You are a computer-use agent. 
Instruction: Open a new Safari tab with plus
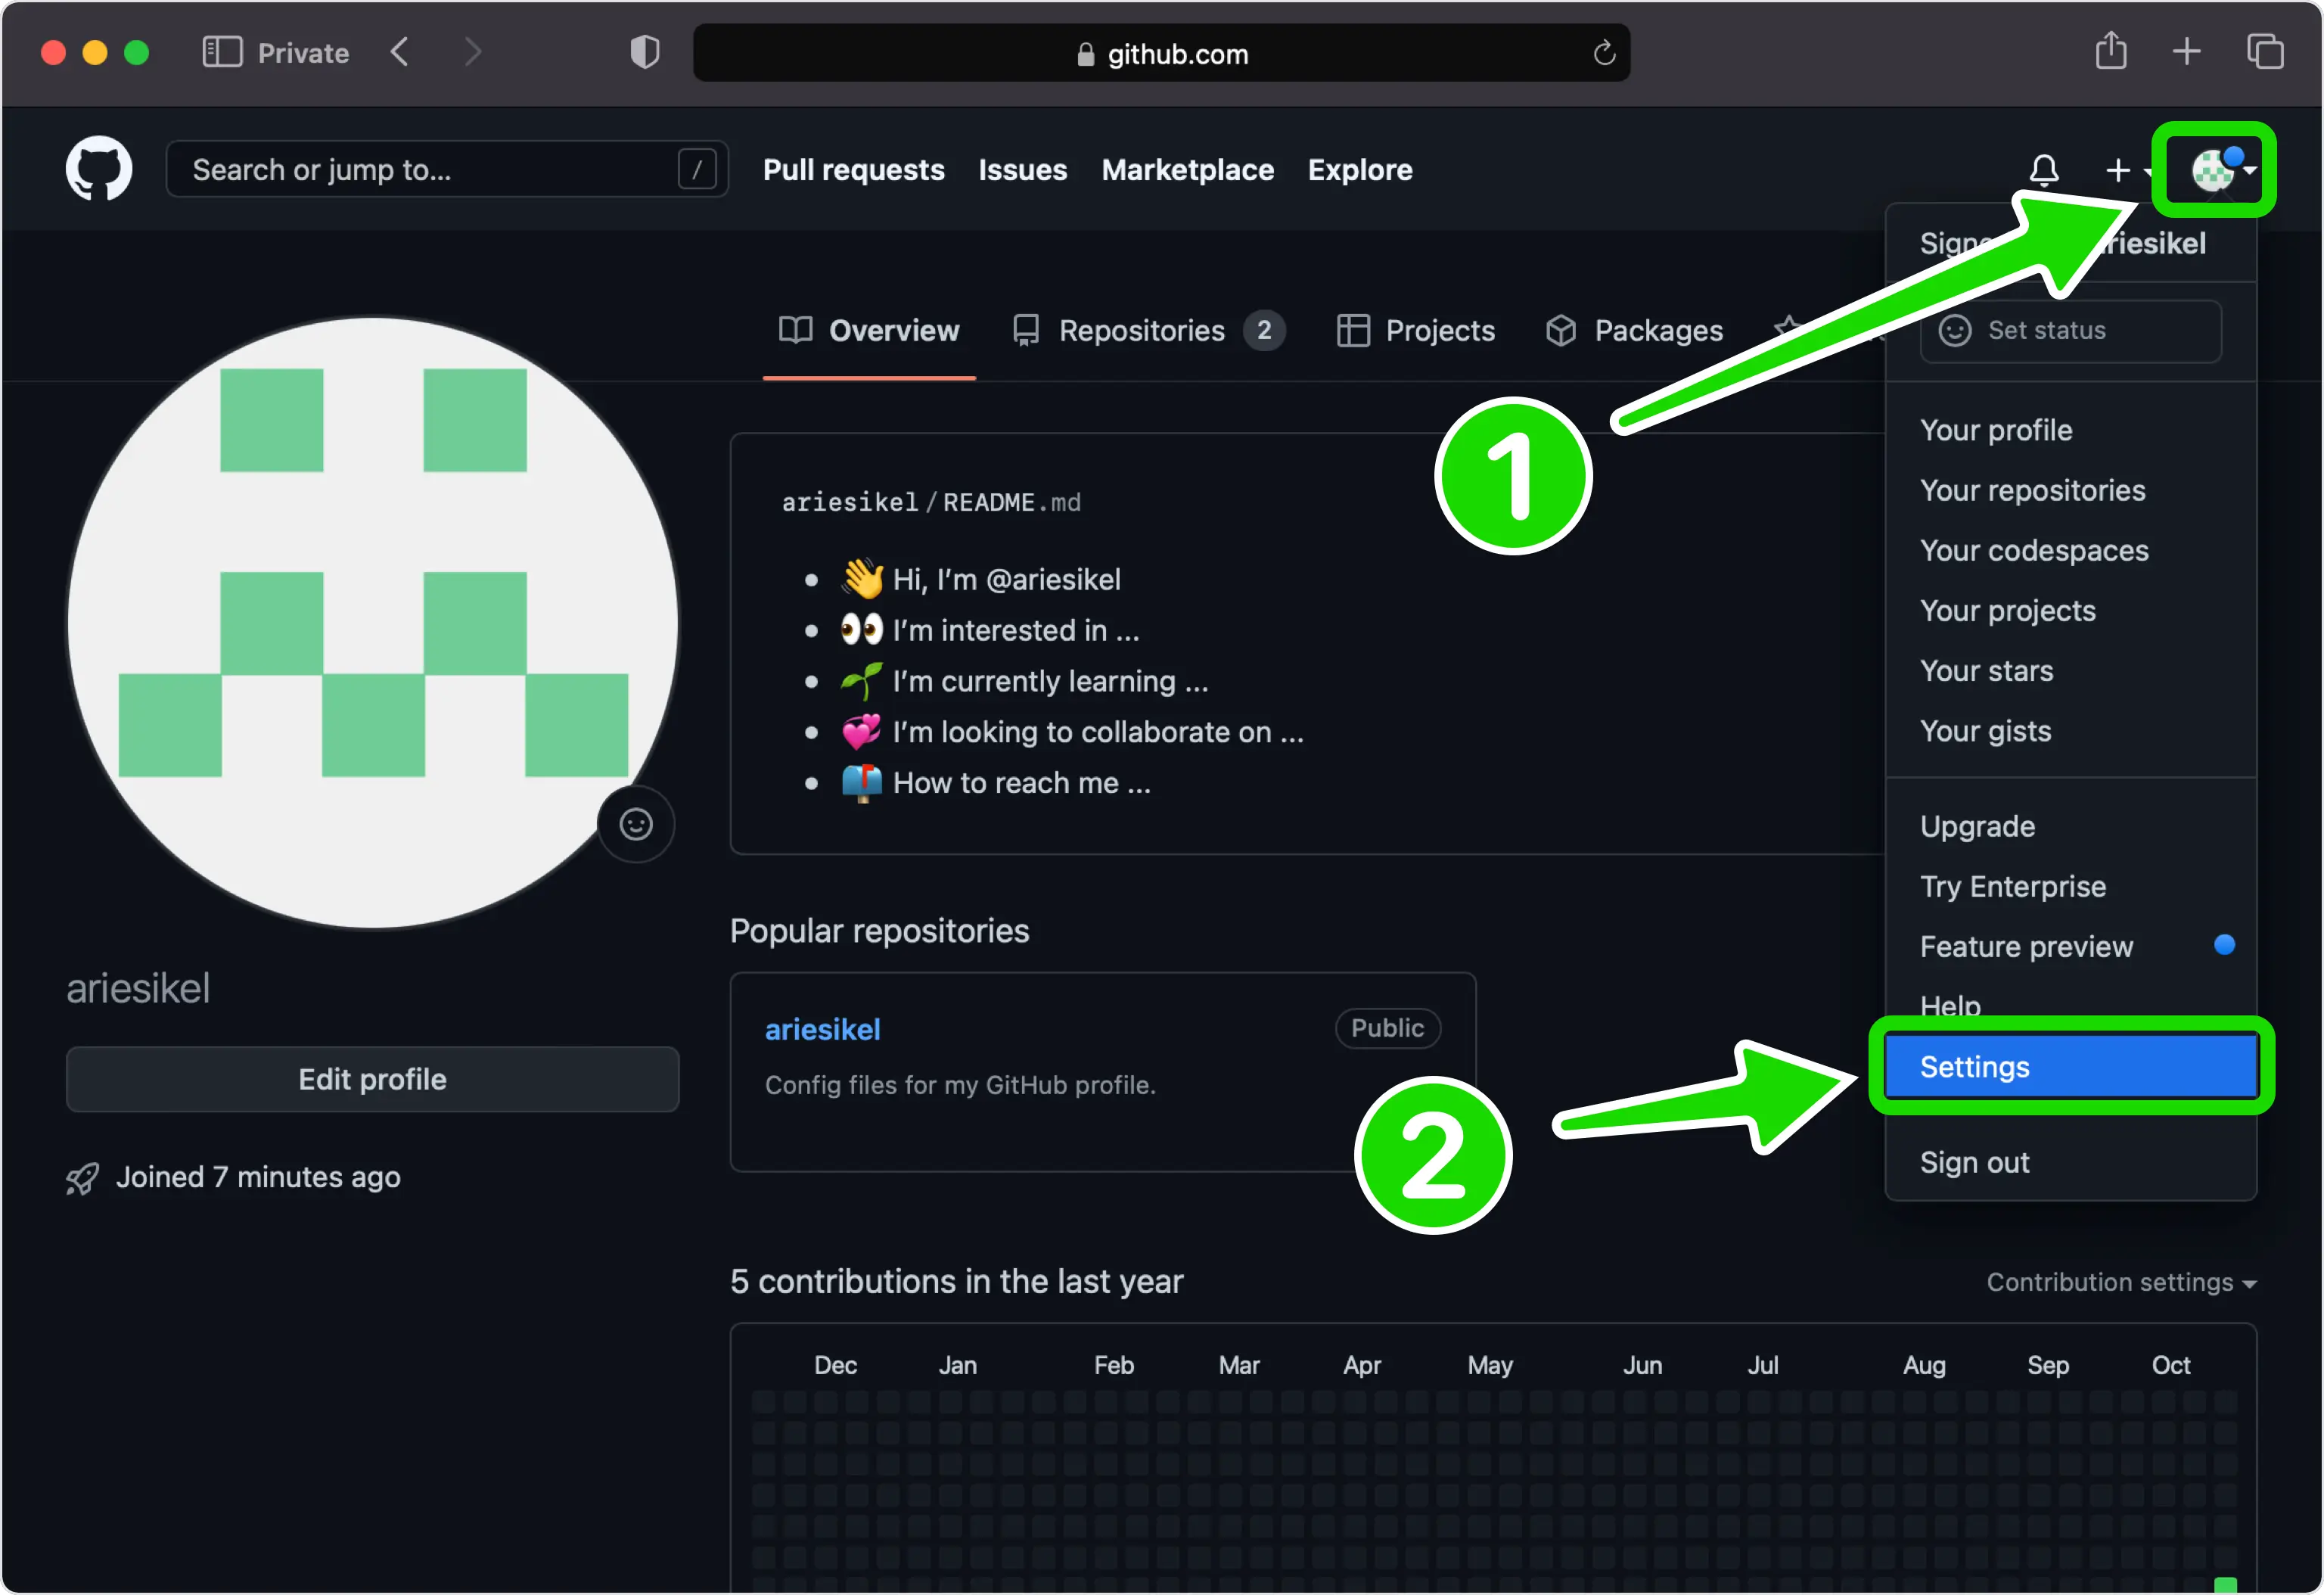tap(2187, 51)
